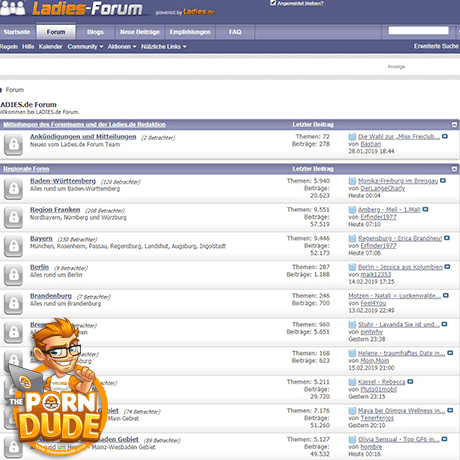Viewport: 460px width, 460px height.
Task: Open the Bayern forum link
Action: tap(41, 238)
